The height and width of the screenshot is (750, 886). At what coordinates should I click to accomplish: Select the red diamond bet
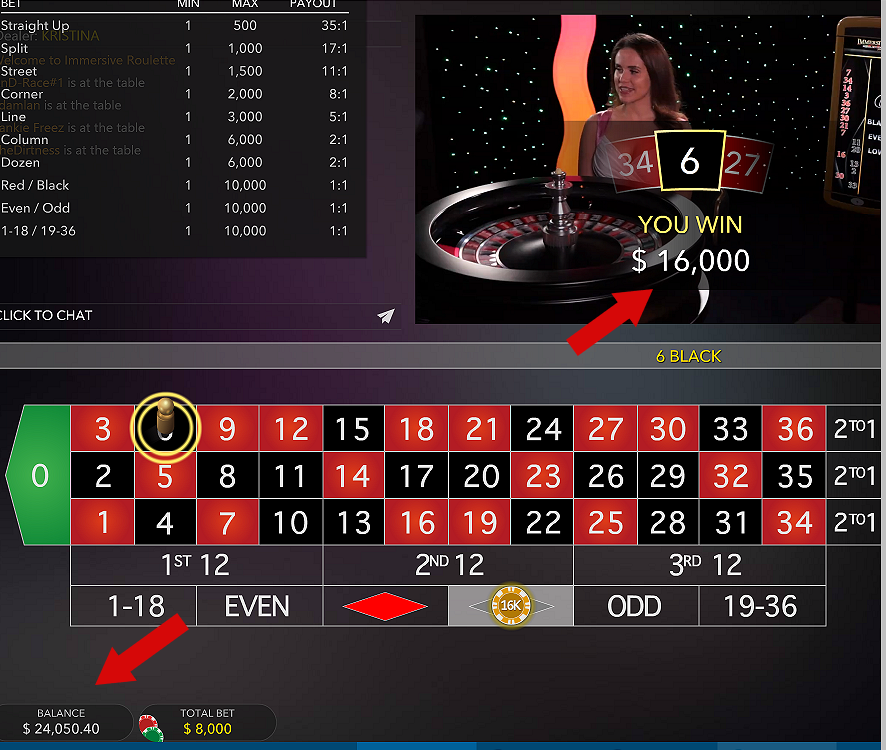click(385, 606)
